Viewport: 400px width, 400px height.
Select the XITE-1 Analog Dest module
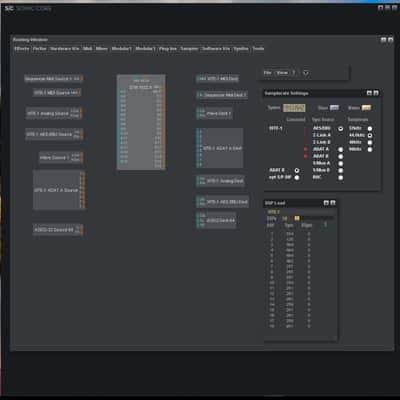tap(220, 181)
